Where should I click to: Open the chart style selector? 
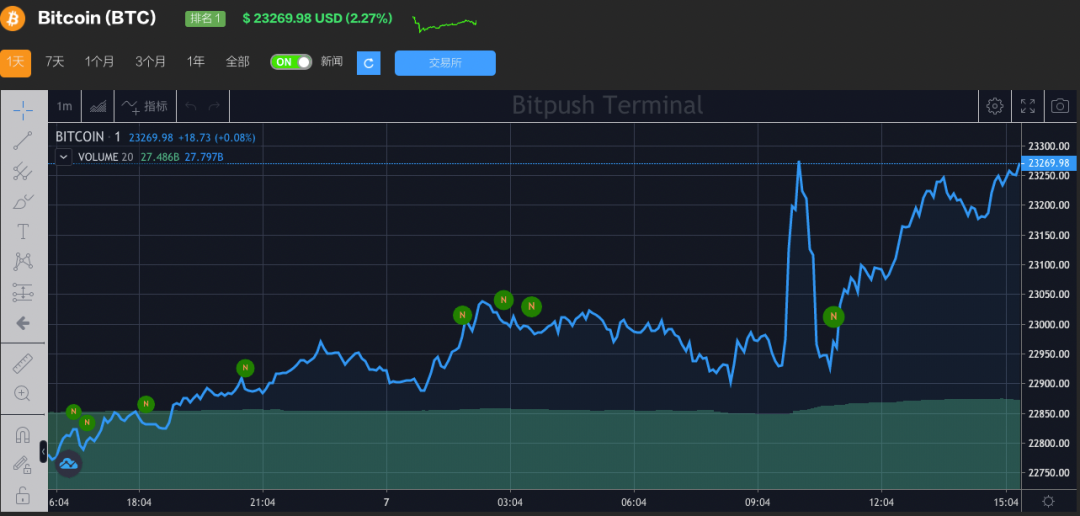pos(98,106)
